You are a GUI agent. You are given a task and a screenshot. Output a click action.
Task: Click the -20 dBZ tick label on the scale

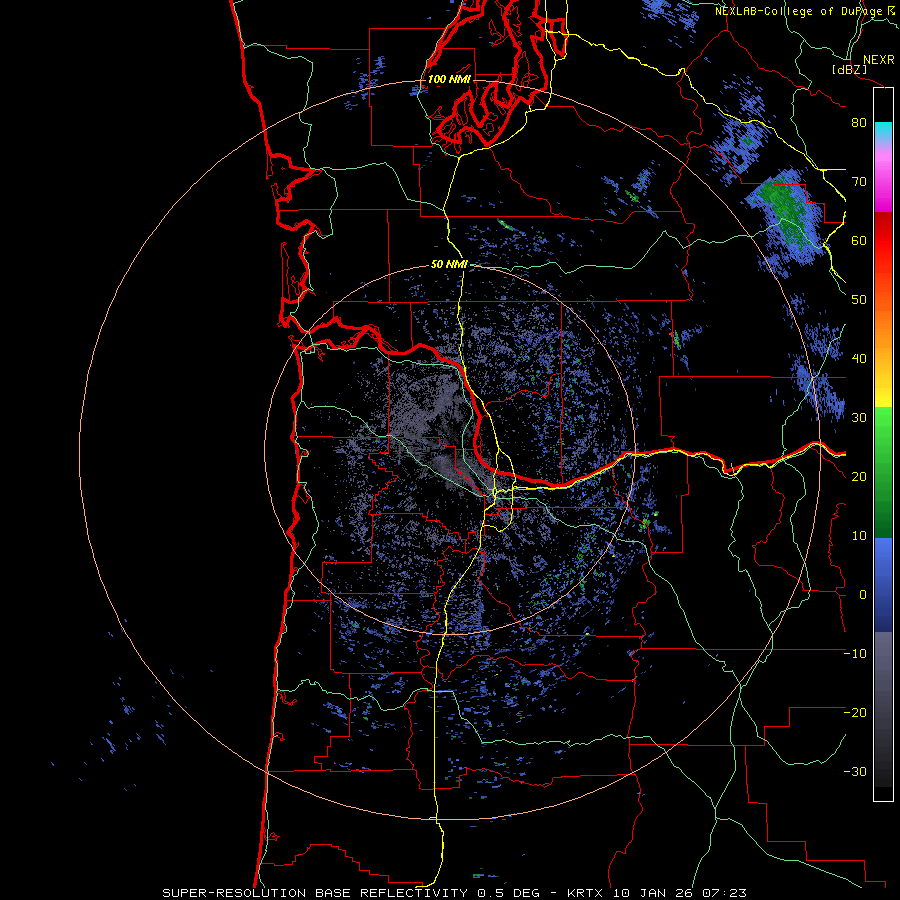tap(855, 713)
